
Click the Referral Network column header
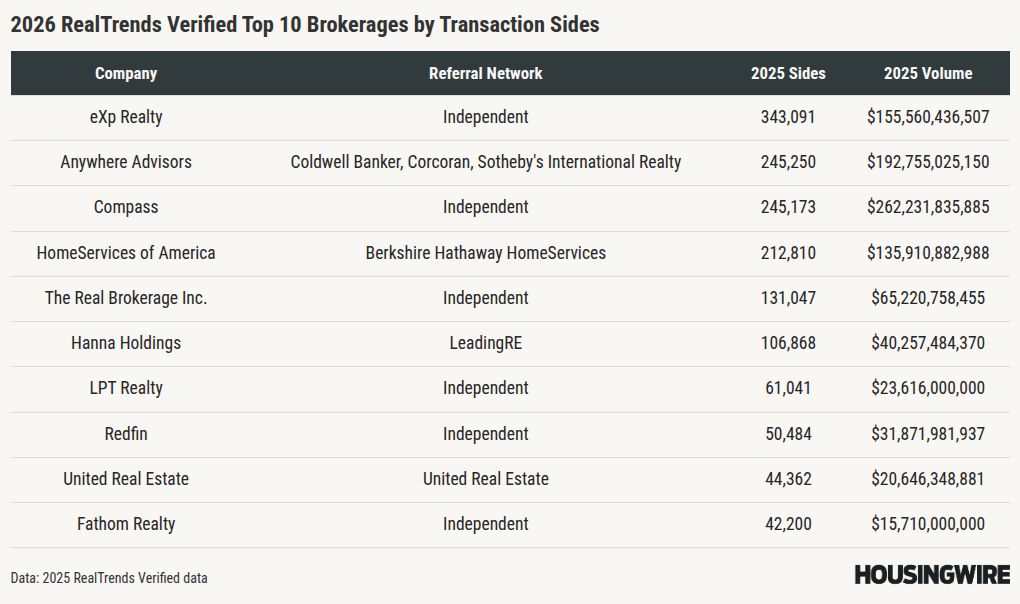point(486,73)
